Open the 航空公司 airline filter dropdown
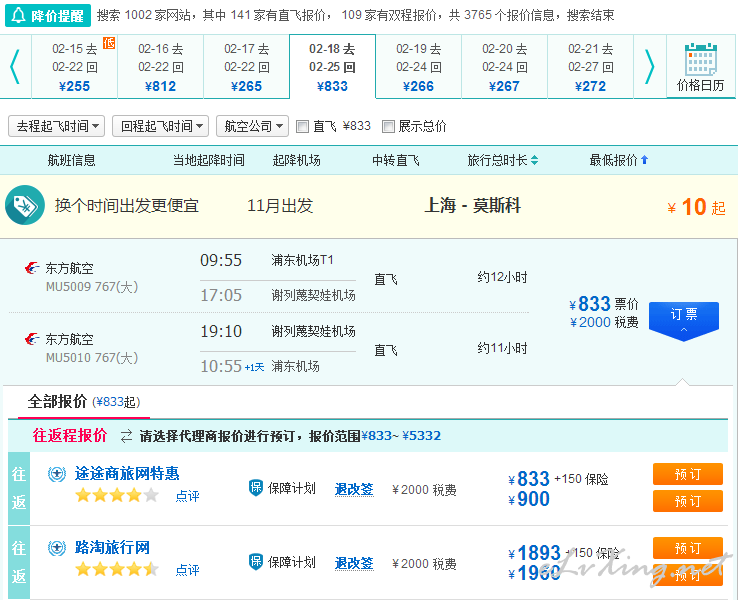743x600 pixels. point(254,126)
